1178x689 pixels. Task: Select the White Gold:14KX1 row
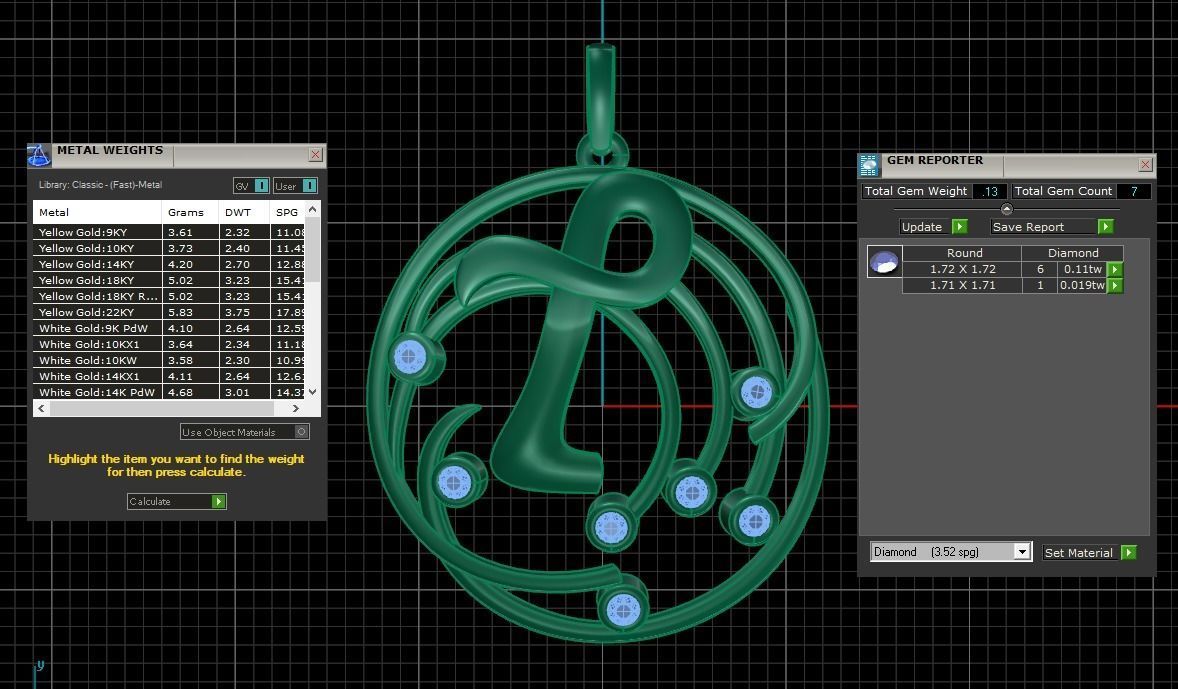(x=169, y=376)
